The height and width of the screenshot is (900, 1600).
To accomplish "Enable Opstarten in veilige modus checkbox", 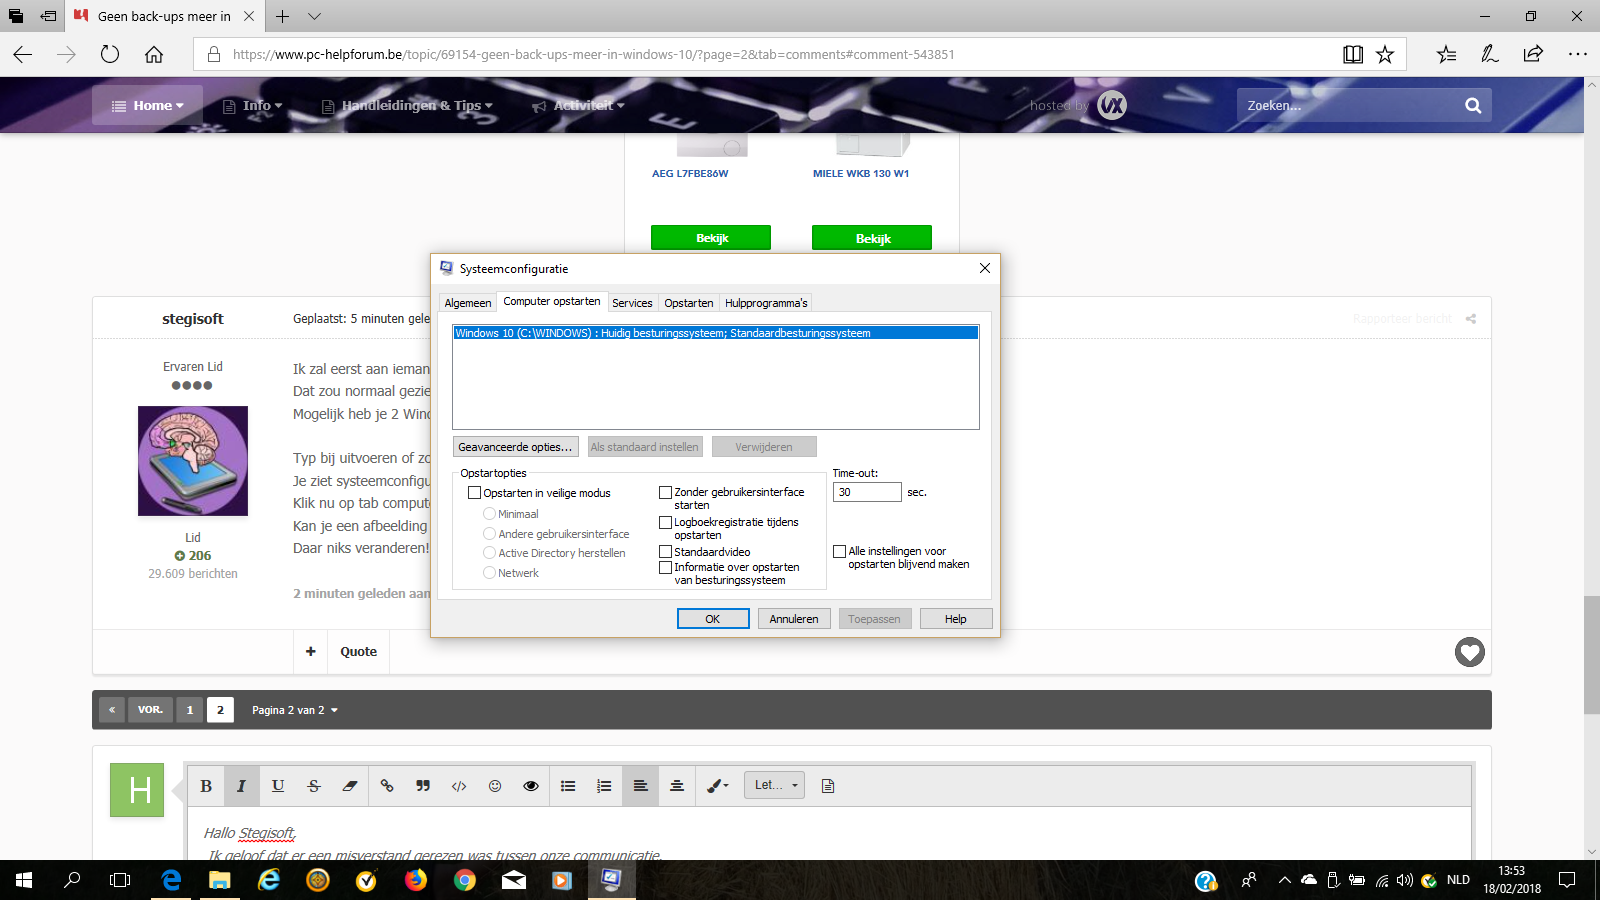I will coord(475,493).
